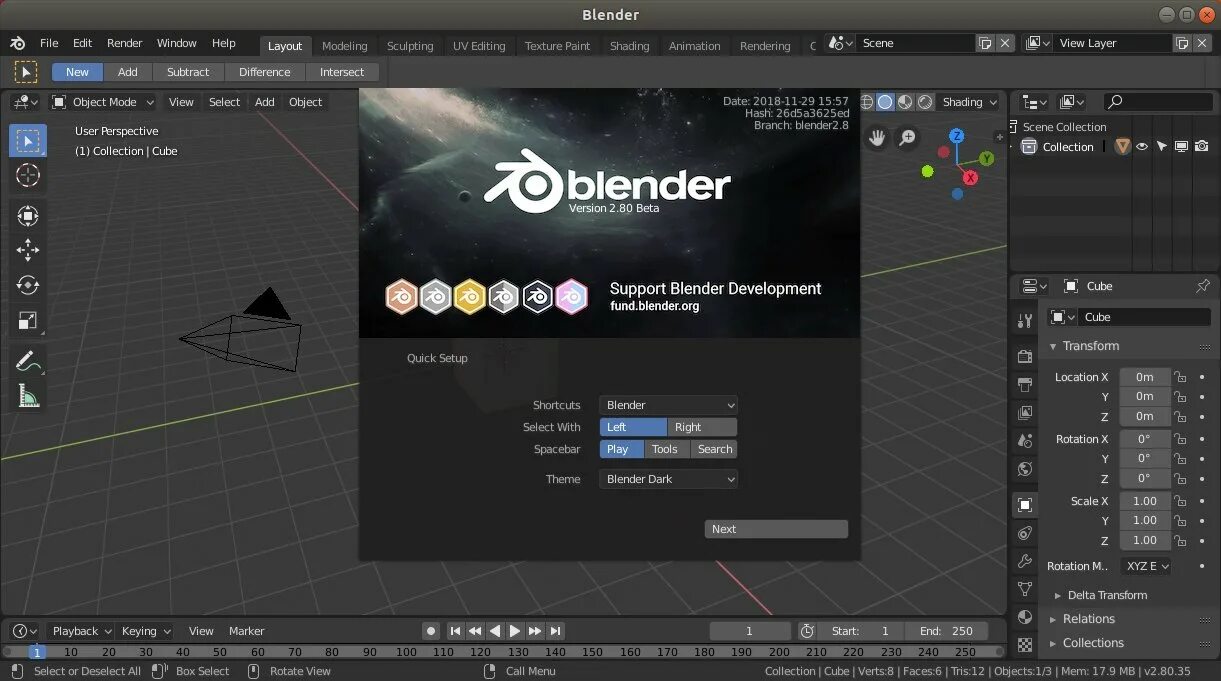This screenshot has height=681, width=1221.
Task: Click the zoom magnifier icon in viewport
Action: [x=907, y=138]
